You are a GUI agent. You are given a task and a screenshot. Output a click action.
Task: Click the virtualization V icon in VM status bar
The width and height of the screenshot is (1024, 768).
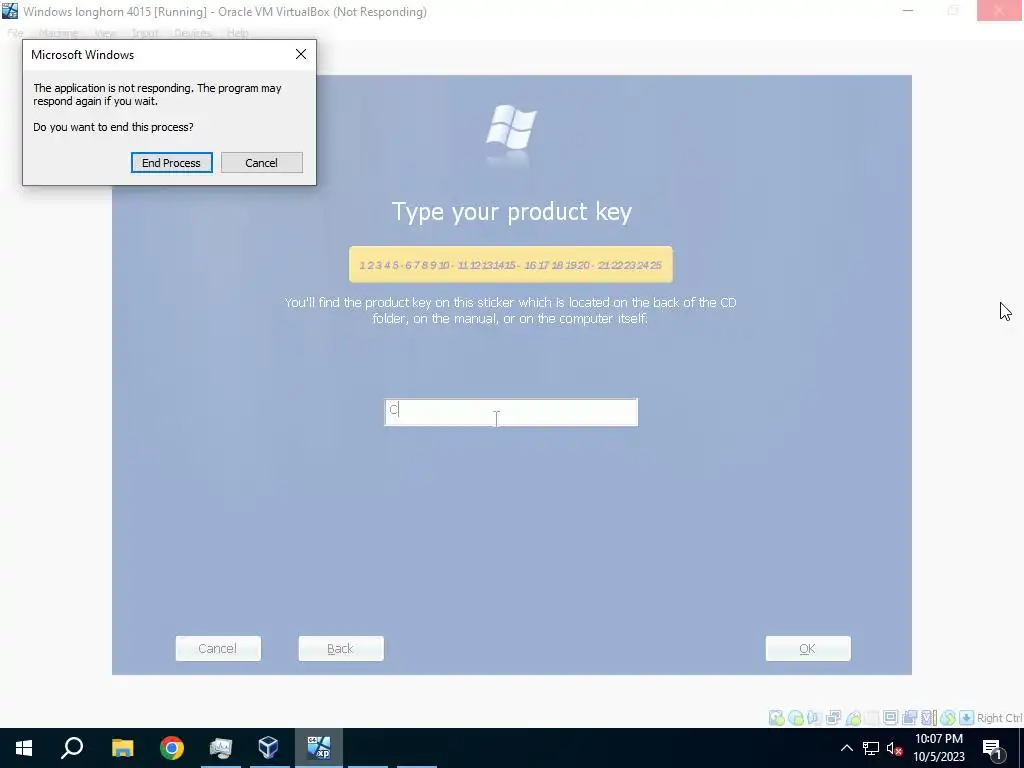pyautogui.click(x=928, y=718)
